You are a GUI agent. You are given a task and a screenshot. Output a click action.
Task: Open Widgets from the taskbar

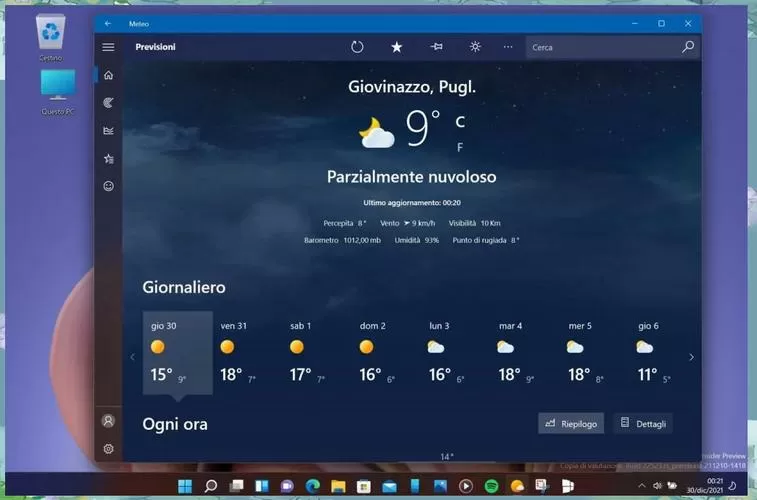[262, 486]
